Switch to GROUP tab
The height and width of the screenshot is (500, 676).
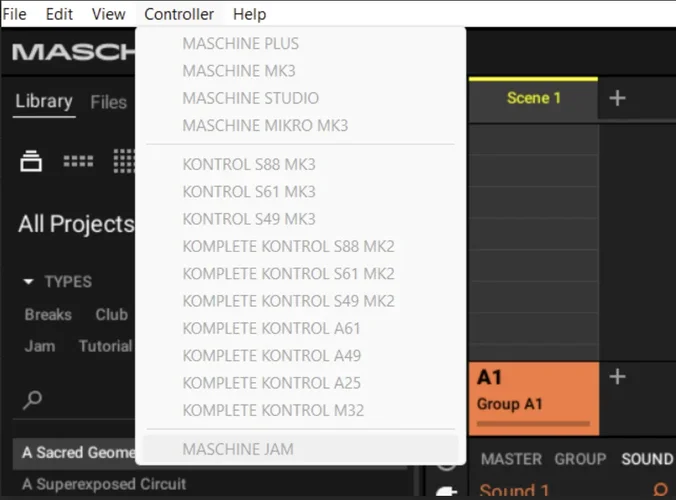pos(580,459)
